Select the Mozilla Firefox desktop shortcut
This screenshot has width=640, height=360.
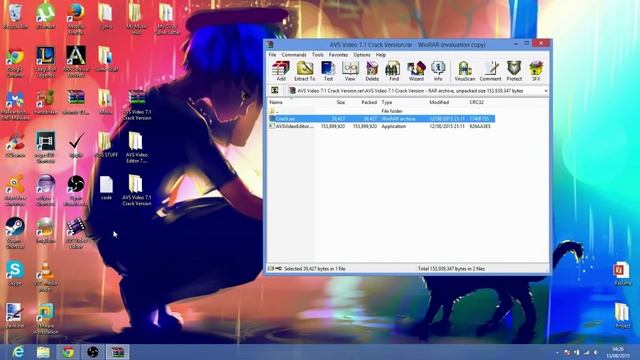[76, 20]
